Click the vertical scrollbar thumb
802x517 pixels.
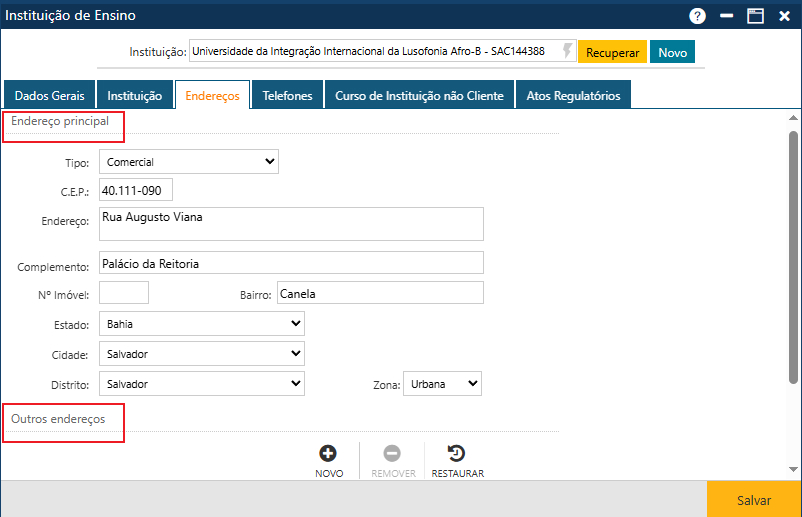pyautogui.click(x=793, y=257)
